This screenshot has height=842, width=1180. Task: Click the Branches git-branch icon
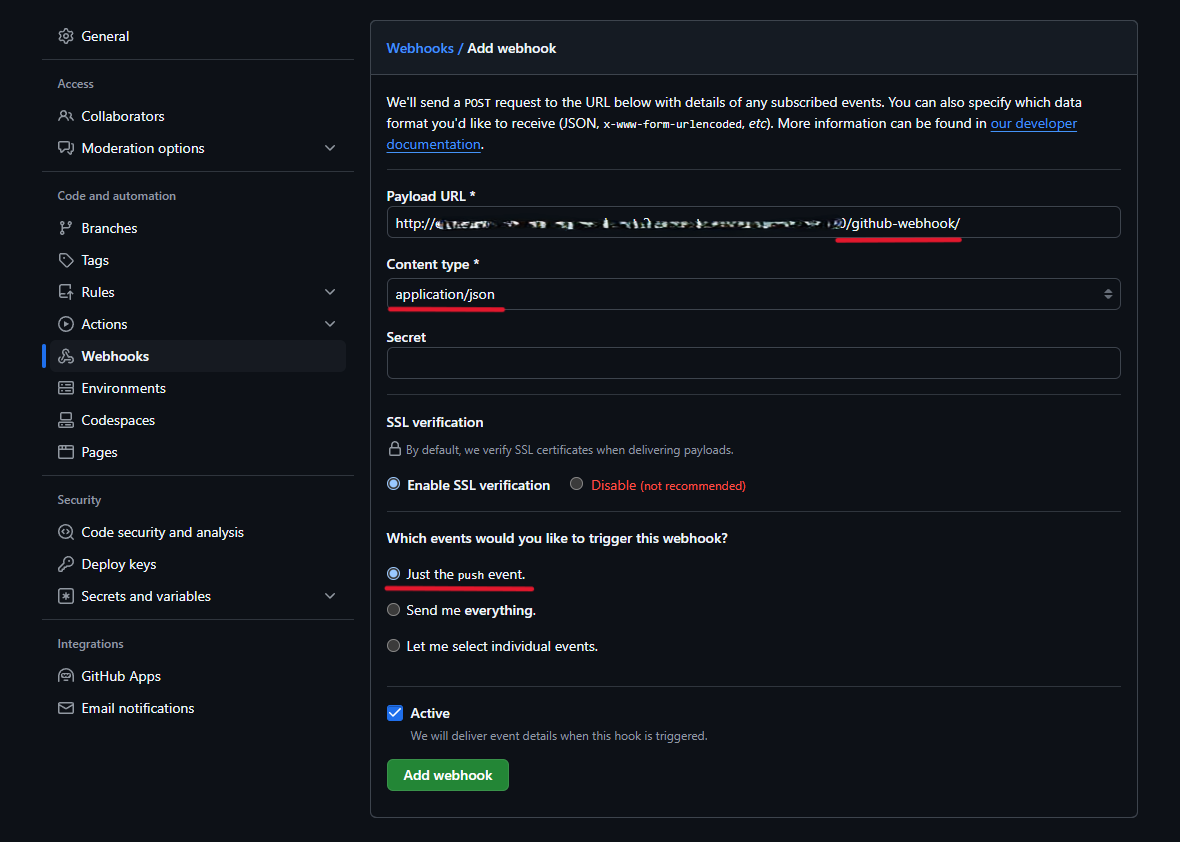(x=66, y=228)
